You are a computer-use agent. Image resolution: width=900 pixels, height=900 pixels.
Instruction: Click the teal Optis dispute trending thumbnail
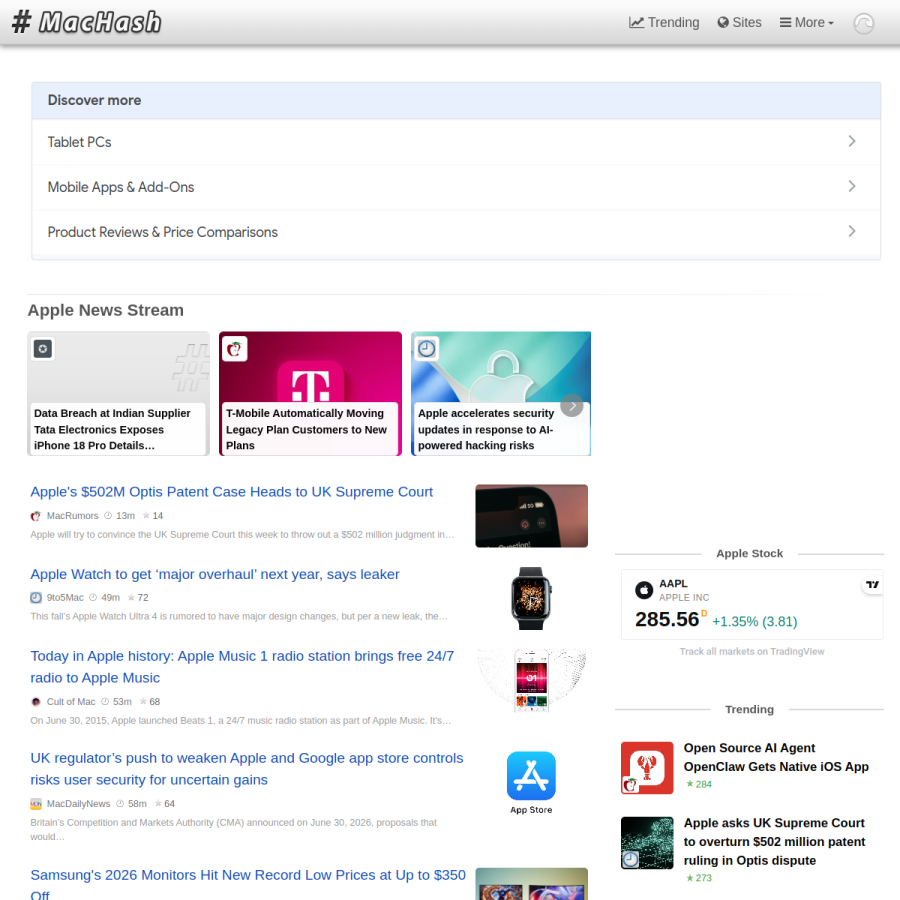click(x=647, y=843)
